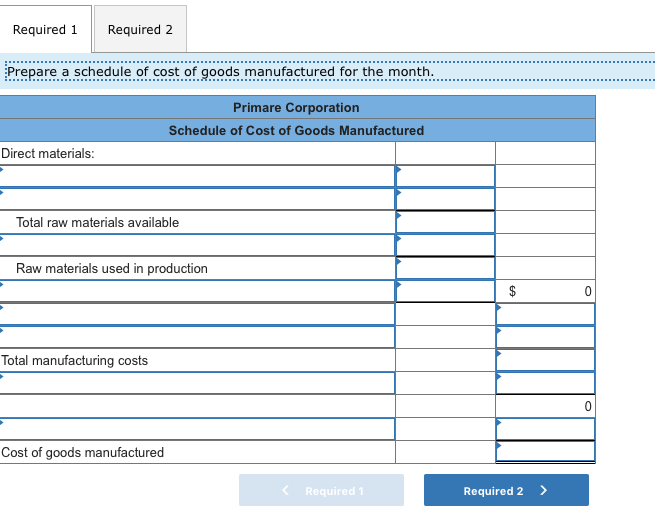Select amount field for Cost of goods manufactured
The height and width of the screenshot is (524, 655).
[546, 452]
